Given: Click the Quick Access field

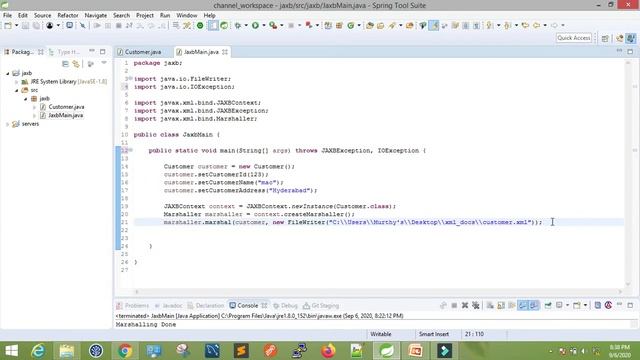Looking at the screenshot, I should coord(573,38).
